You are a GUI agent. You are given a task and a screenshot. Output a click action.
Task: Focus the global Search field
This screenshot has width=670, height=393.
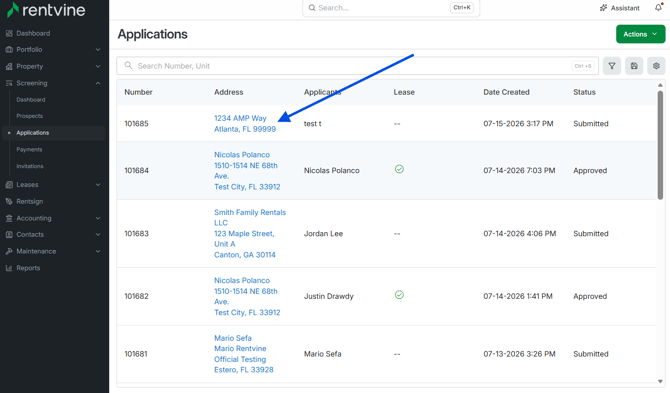[x=391, y=8]
